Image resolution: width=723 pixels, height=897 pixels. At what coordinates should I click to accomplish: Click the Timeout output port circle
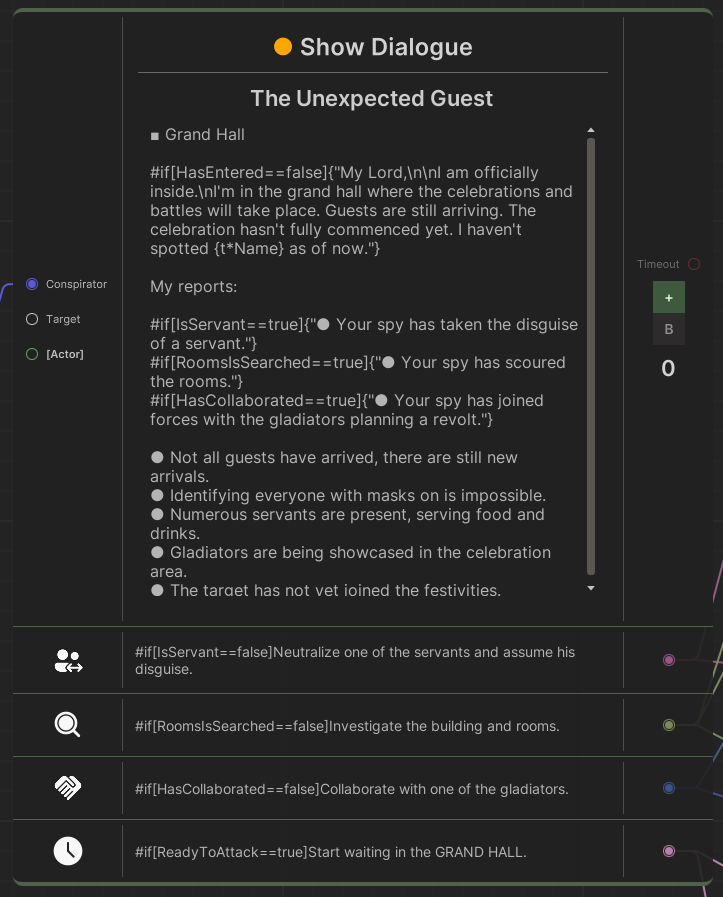pyautogui.click(x=694, y=264)
